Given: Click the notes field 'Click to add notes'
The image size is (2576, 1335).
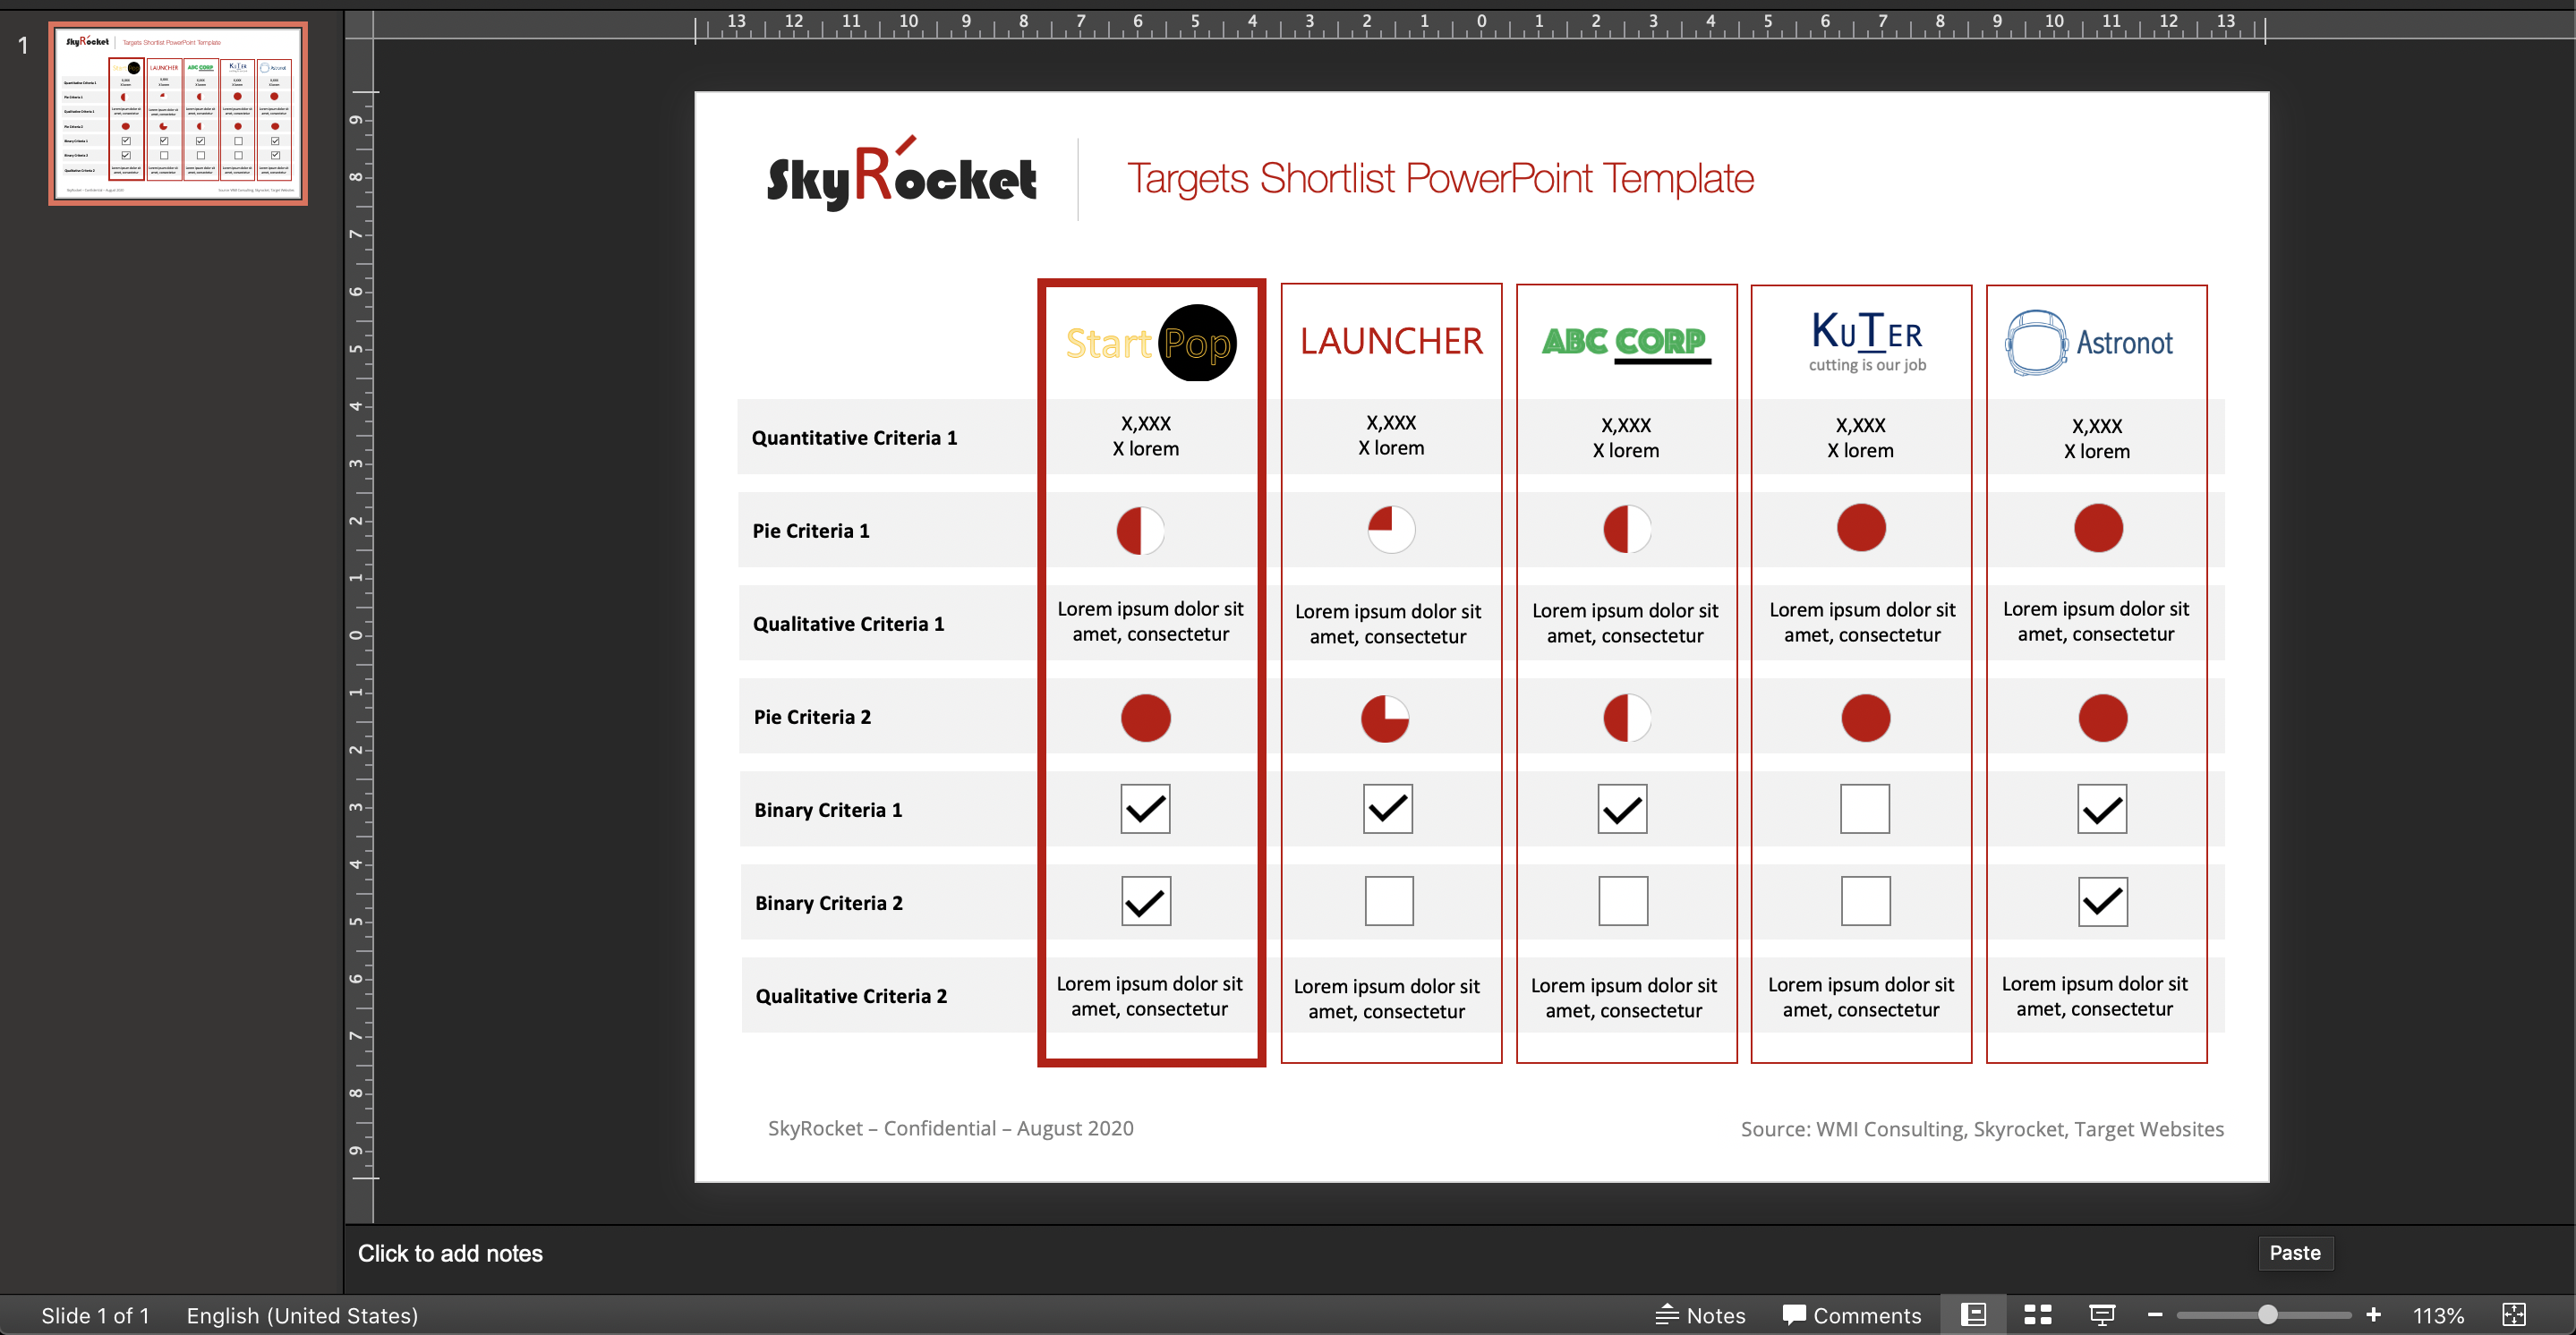Looking at the screenshot, I should pyautogui.click(x=450, y=1253).
